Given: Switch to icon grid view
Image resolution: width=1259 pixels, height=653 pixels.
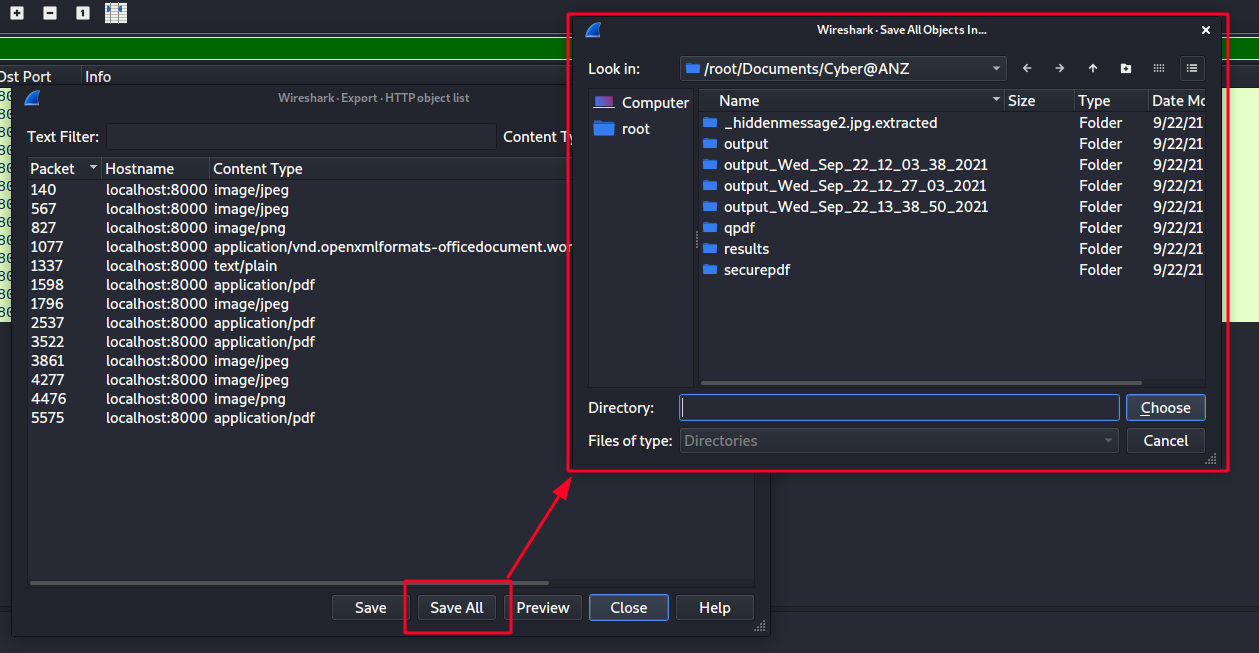Looking at the screenshot, I should (x=1159, y=68).
